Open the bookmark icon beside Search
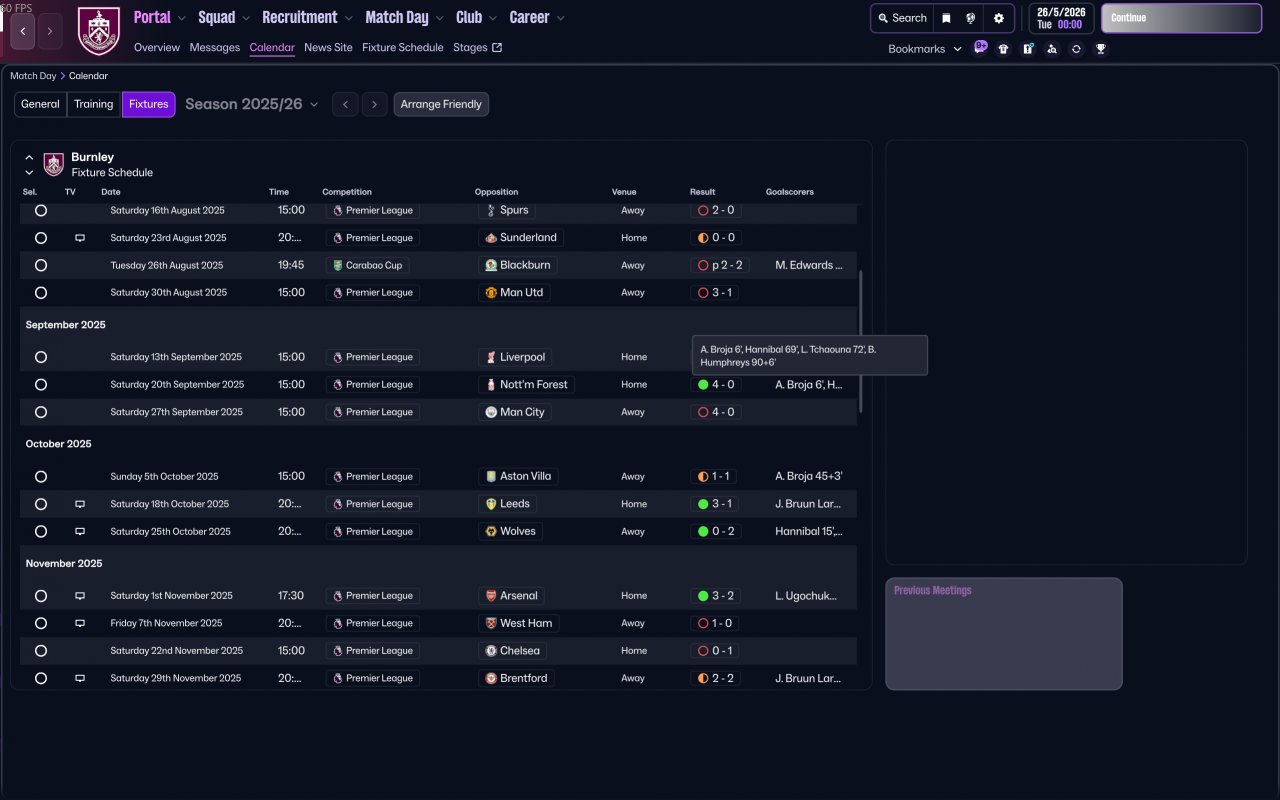This screenshot has width=1280, height=800. click(x=946, y=18)
